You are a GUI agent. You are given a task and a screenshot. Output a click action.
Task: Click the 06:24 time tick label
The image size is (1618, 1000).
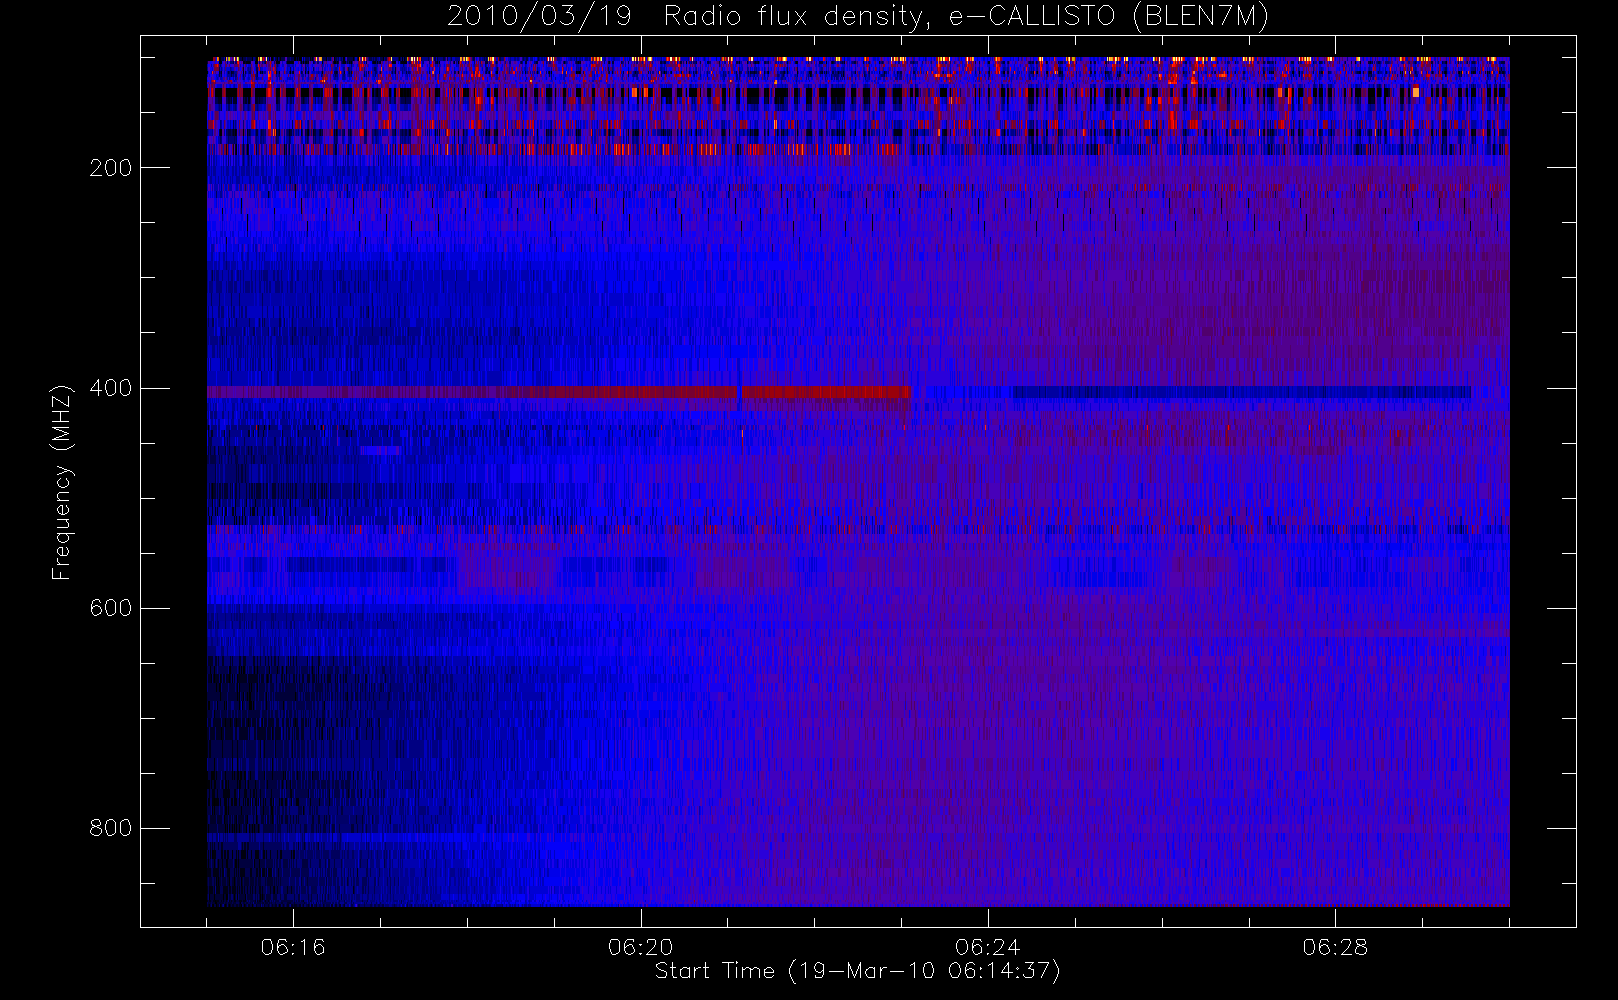click(x=988, y=947)
